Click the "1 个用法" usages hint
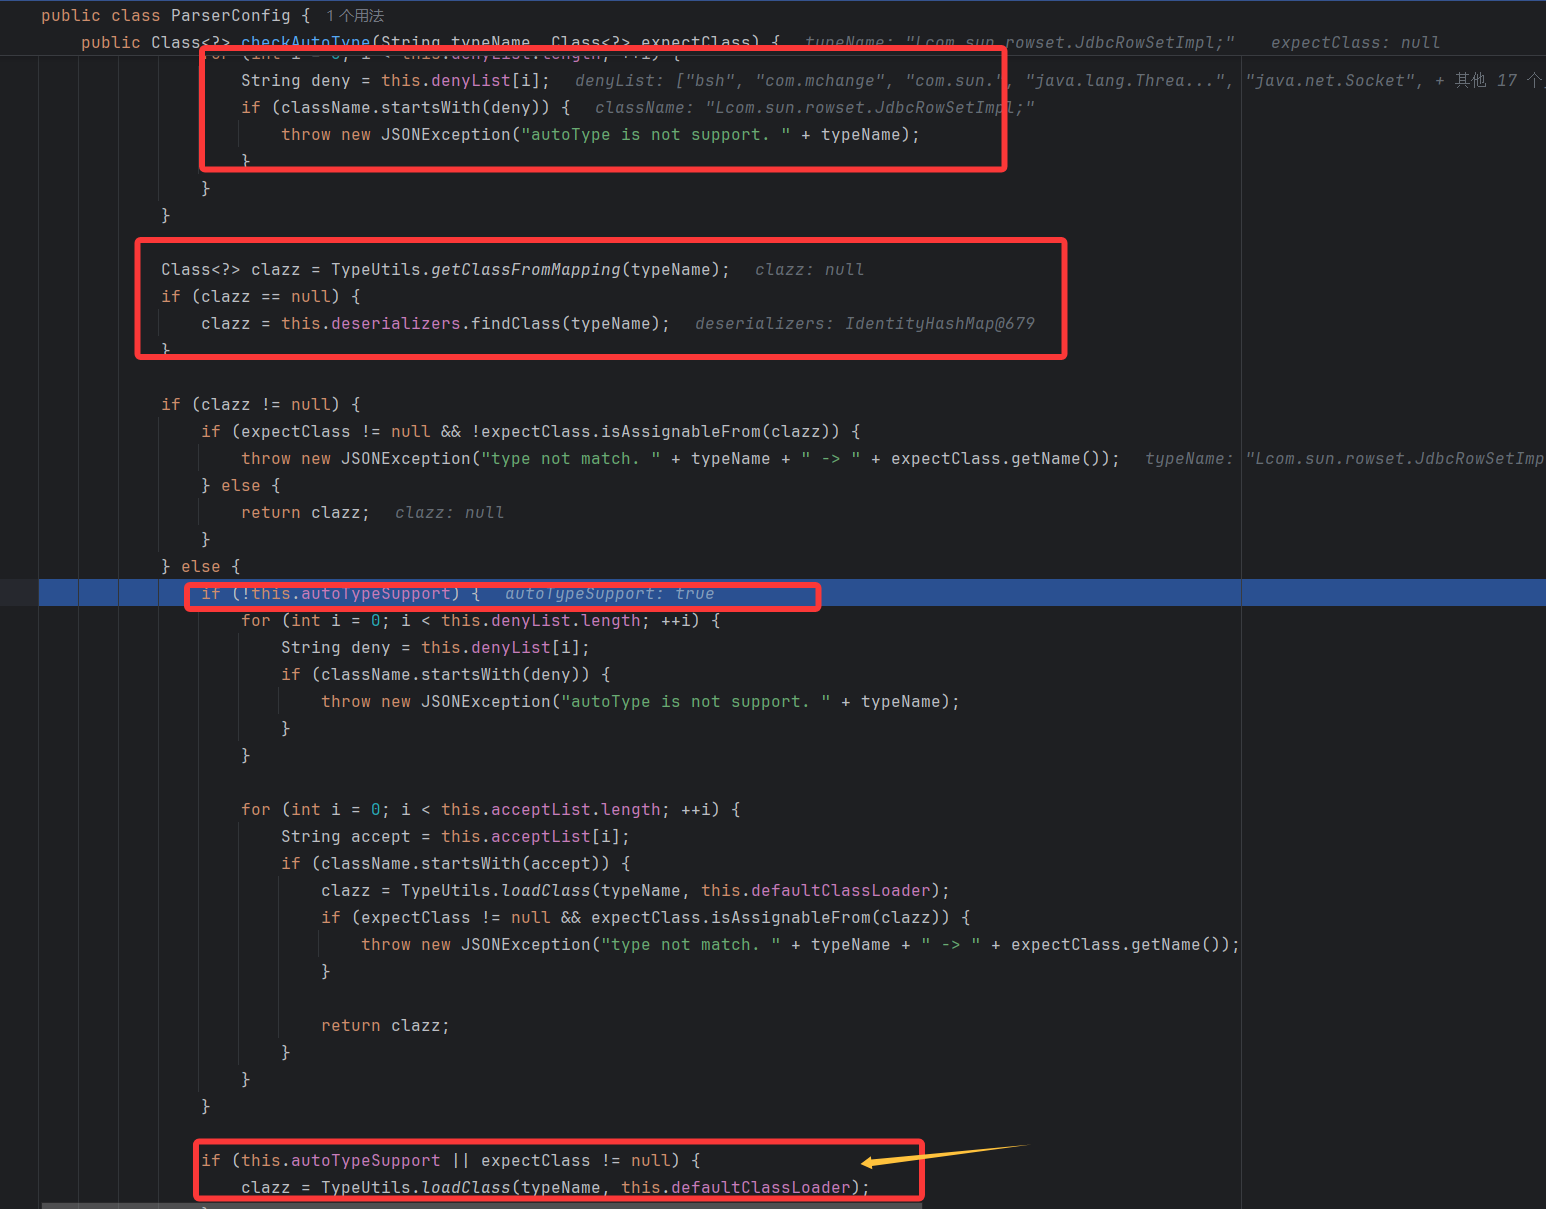Screen dimensions: 1546x1209 (355, 16)
